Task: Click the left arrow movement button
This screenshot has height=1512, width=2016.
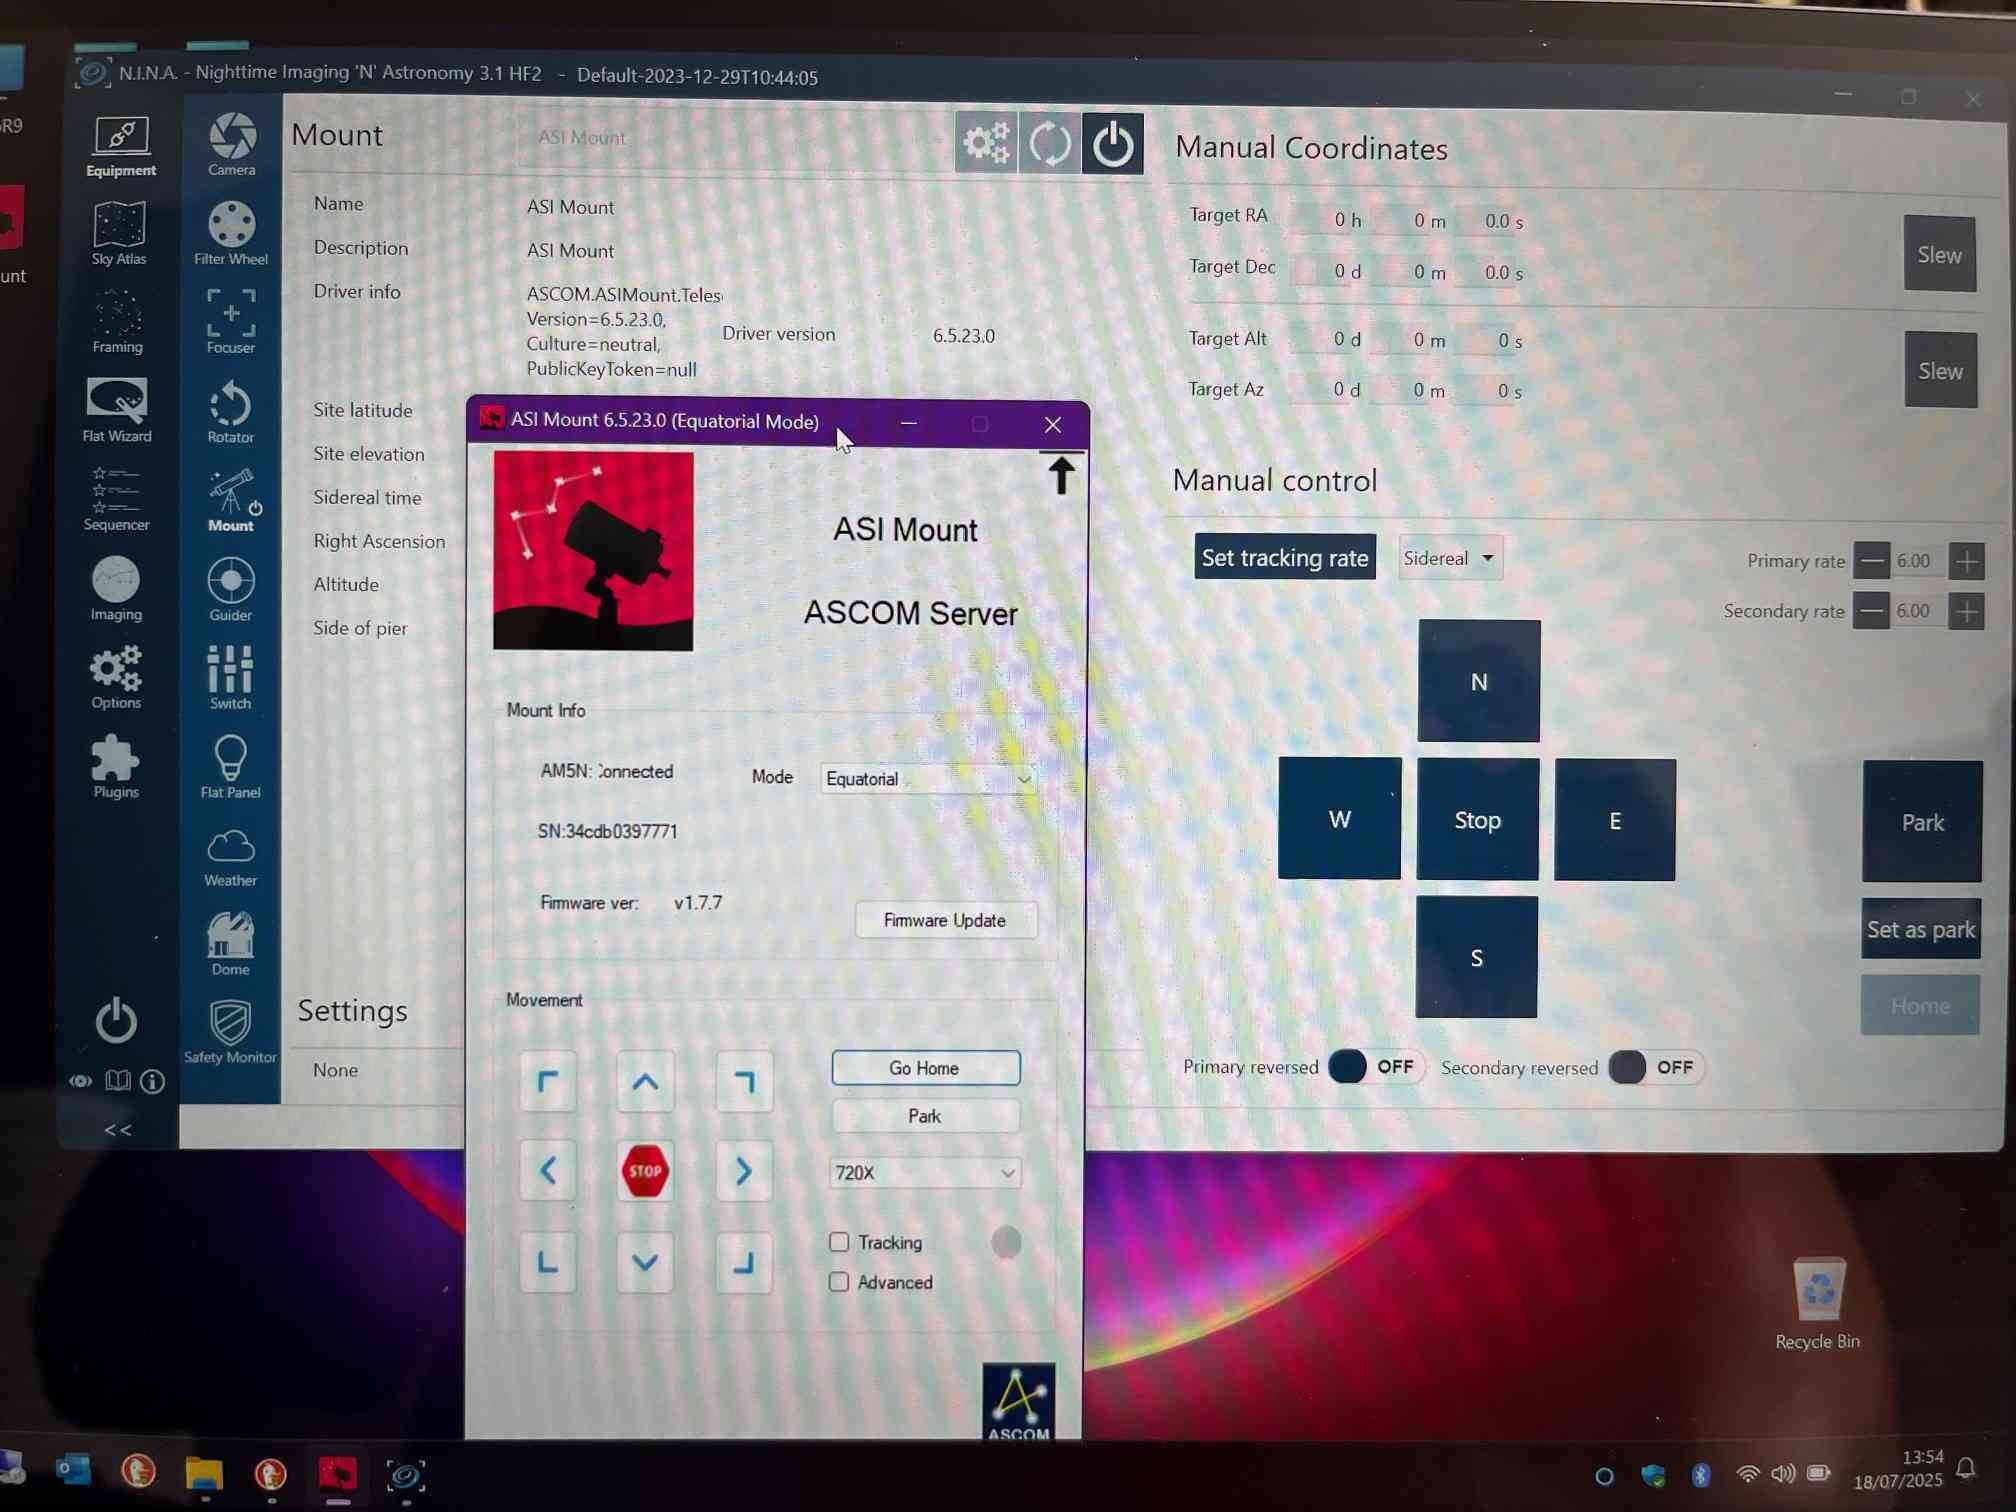Action: click(548, 1170)
